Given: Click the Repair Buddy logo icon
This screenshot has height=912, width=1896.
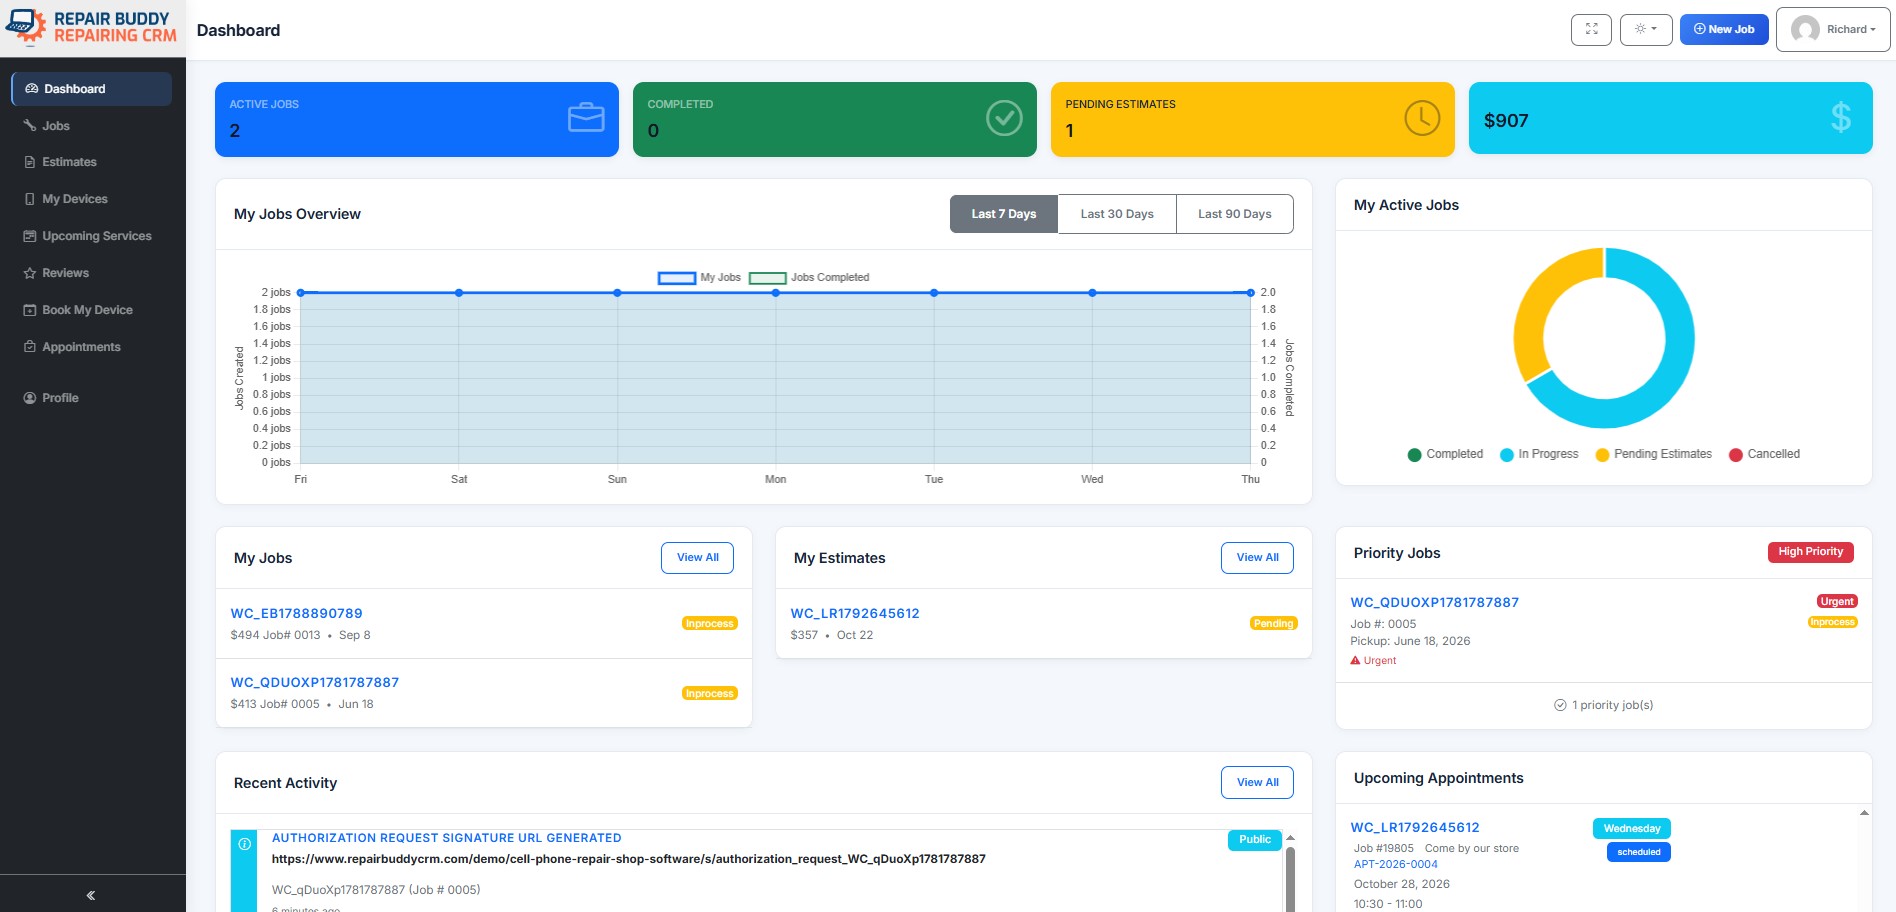Looking at the screenshot, I should click(26, 28).
